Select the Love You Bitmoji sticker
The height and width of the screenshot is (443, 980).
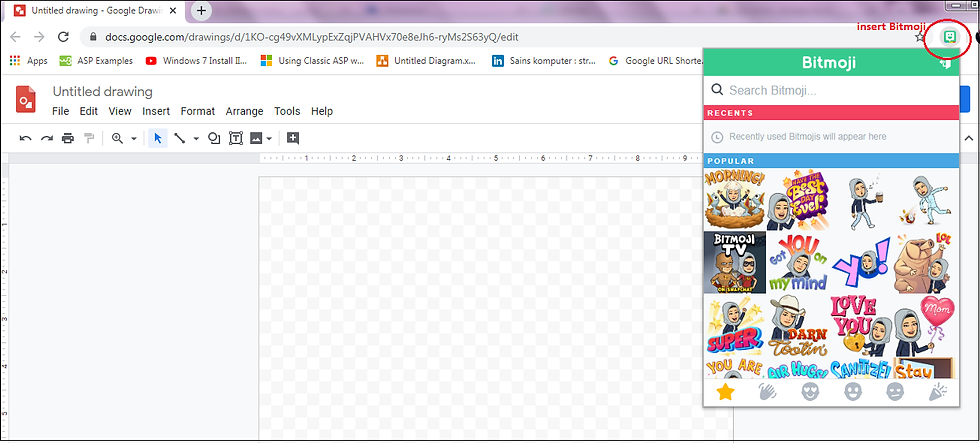[x=861, y=326]
